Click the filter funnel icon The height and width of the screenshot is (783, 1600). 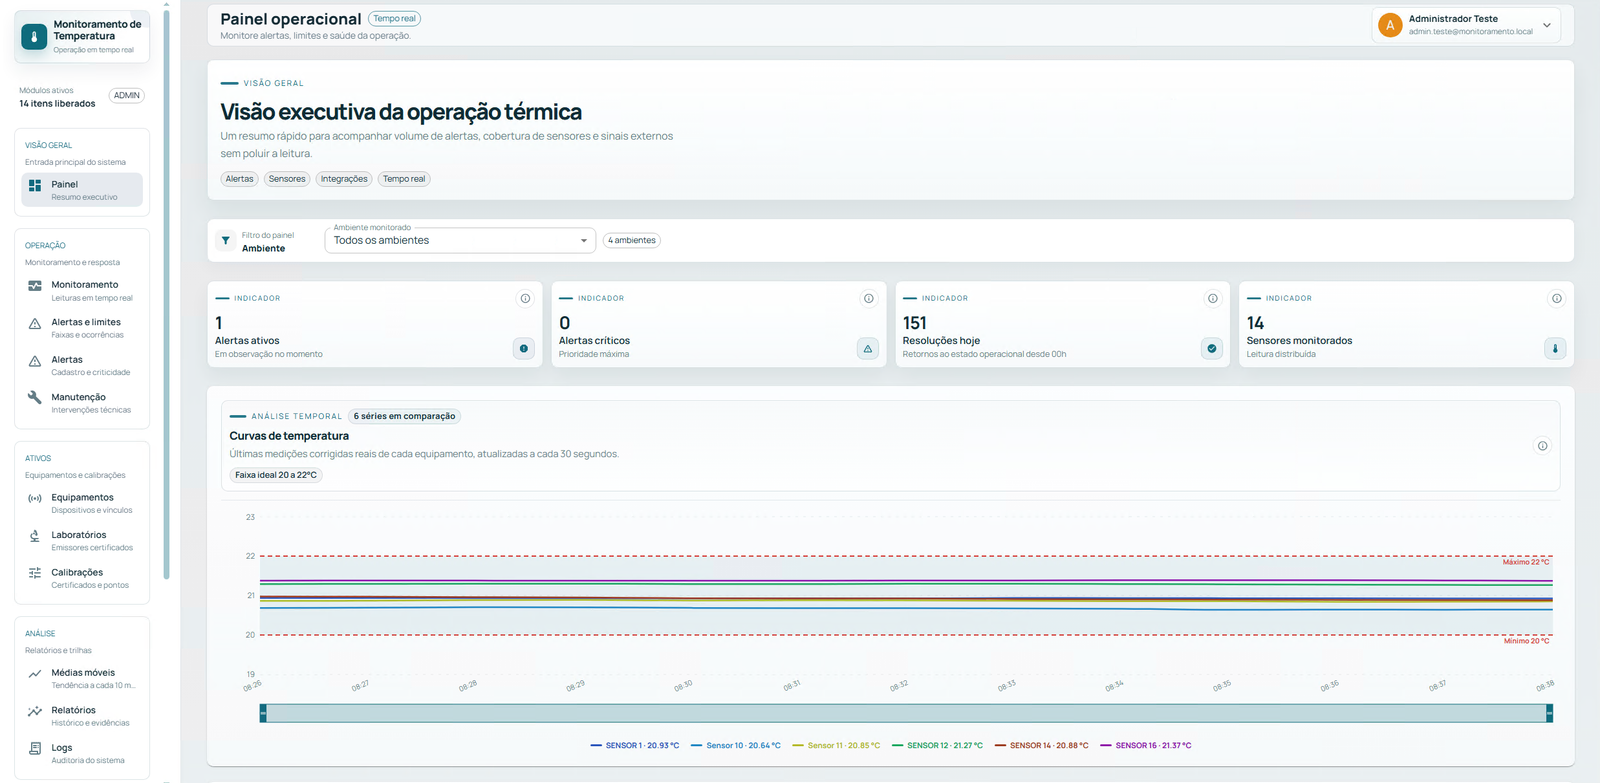(226, 241)
